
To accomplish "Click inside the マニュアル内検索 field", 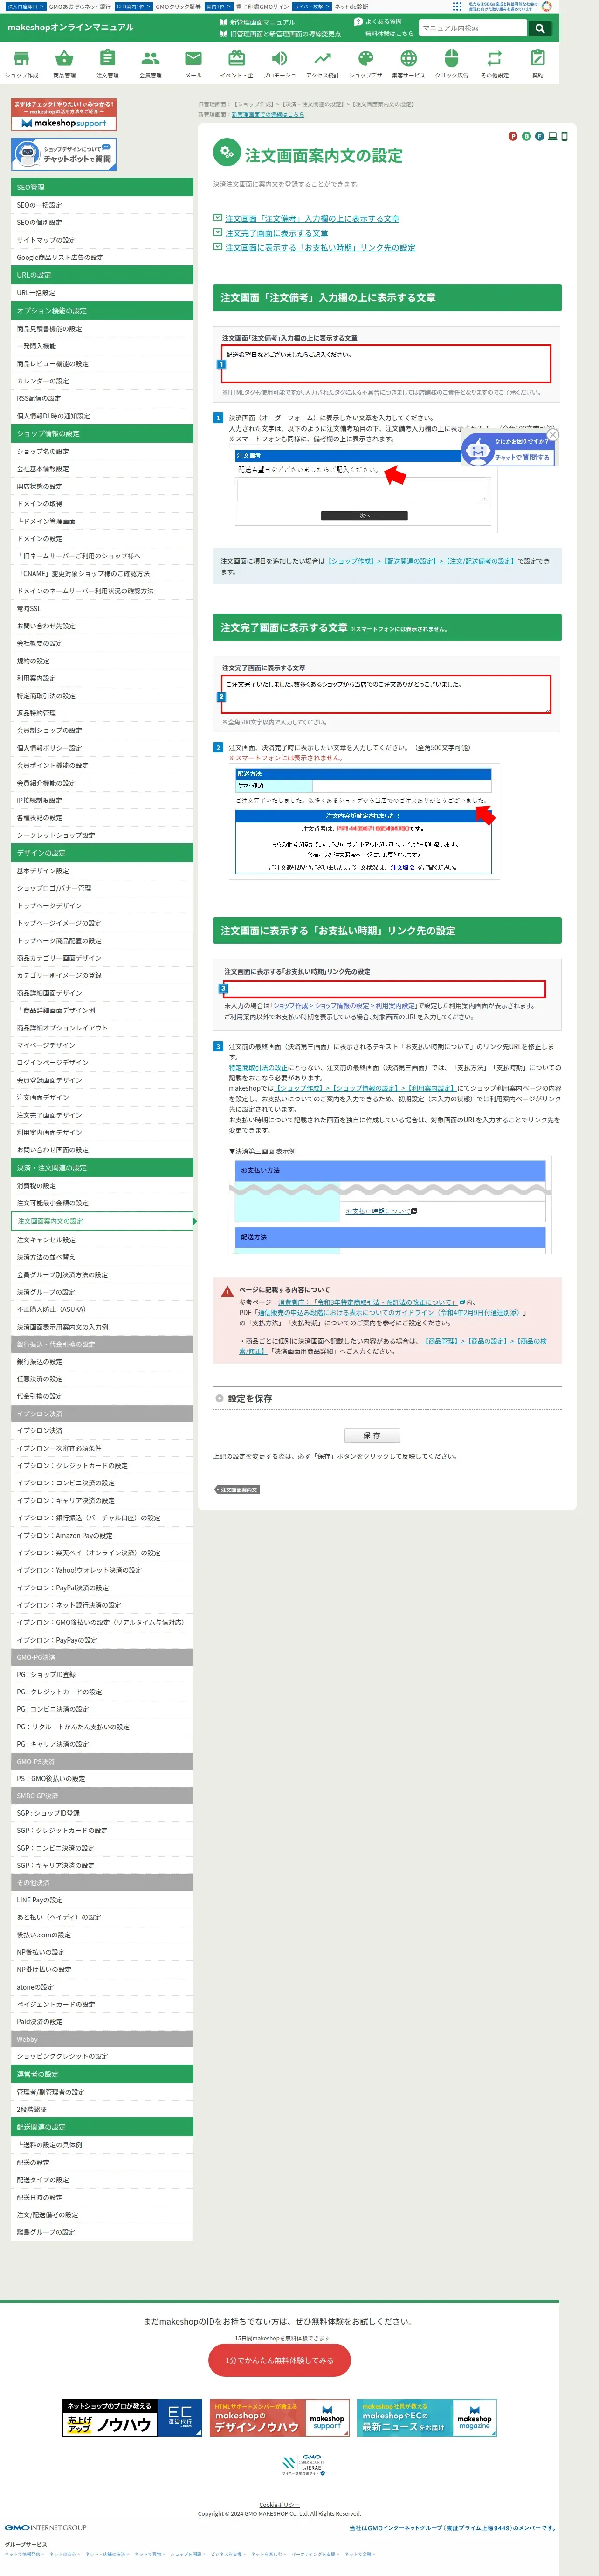I will pyautogui.click(x=472, y=28).
